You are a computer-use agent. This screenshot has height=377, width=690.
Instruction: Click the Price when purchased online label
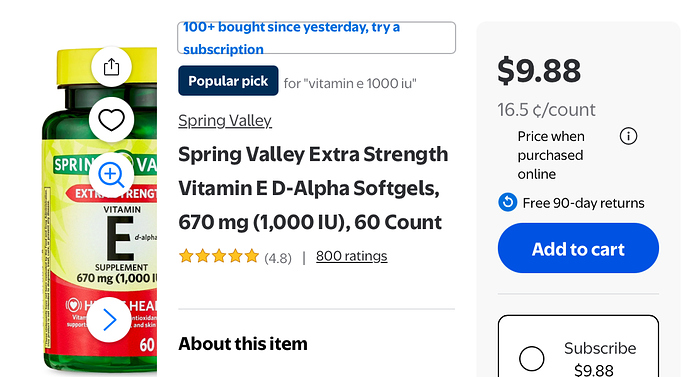coord(551,155)
